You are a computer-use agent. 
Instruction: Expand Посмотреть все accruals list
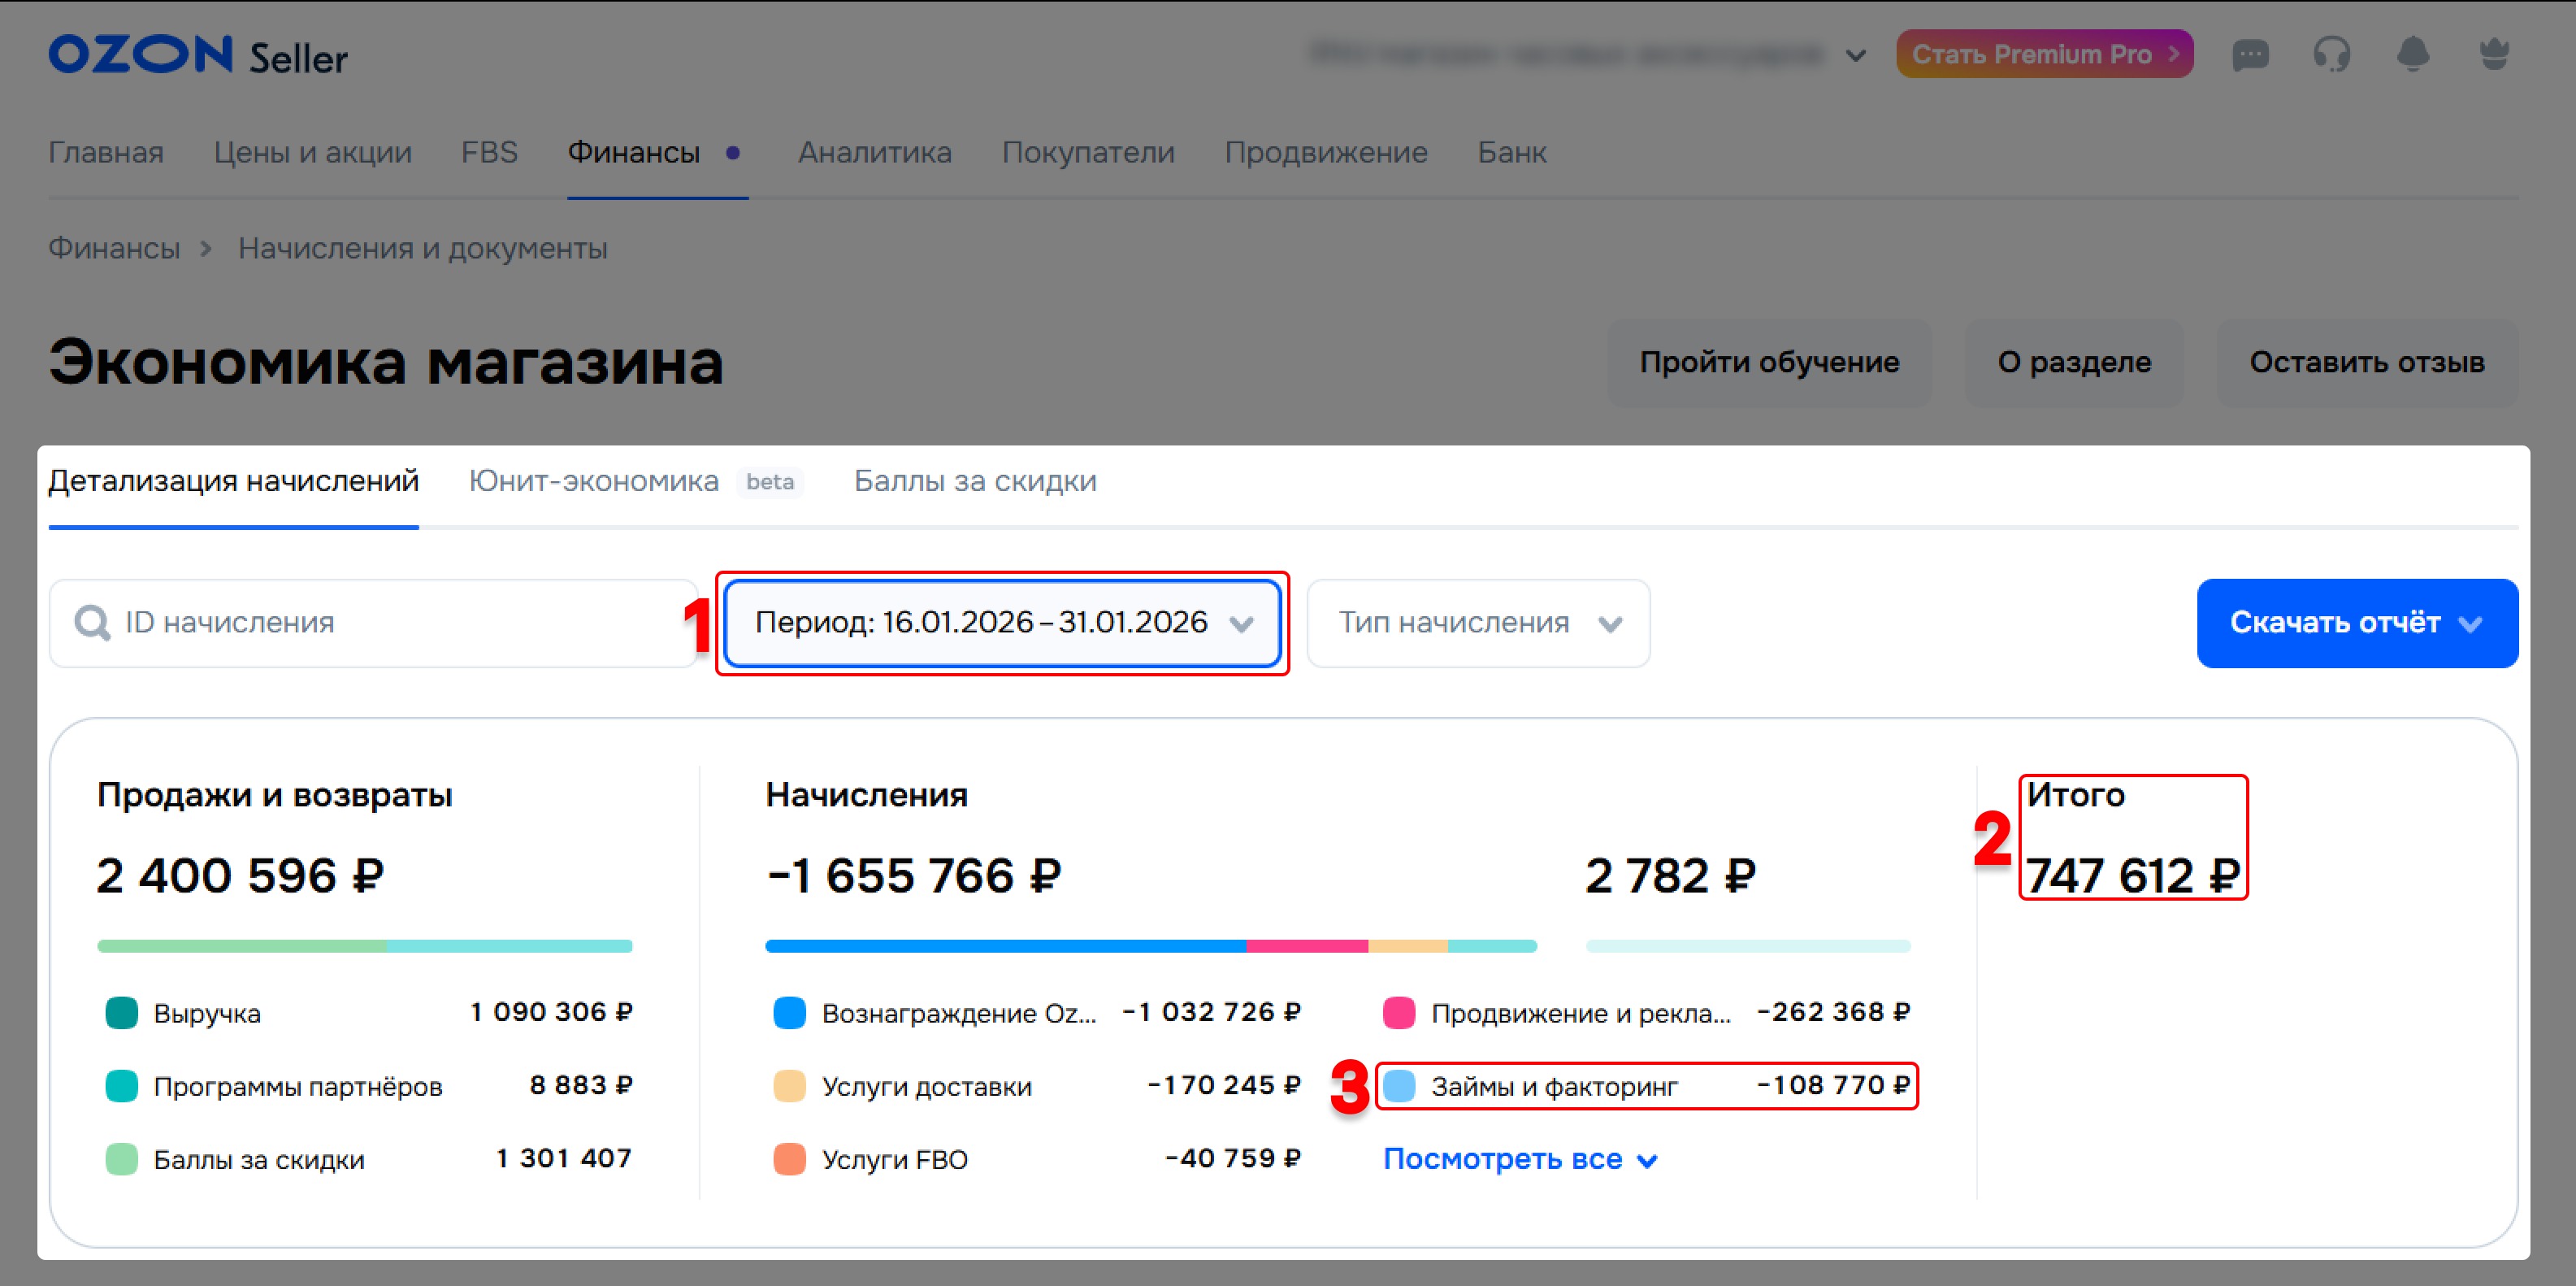click(1520, 1159)
